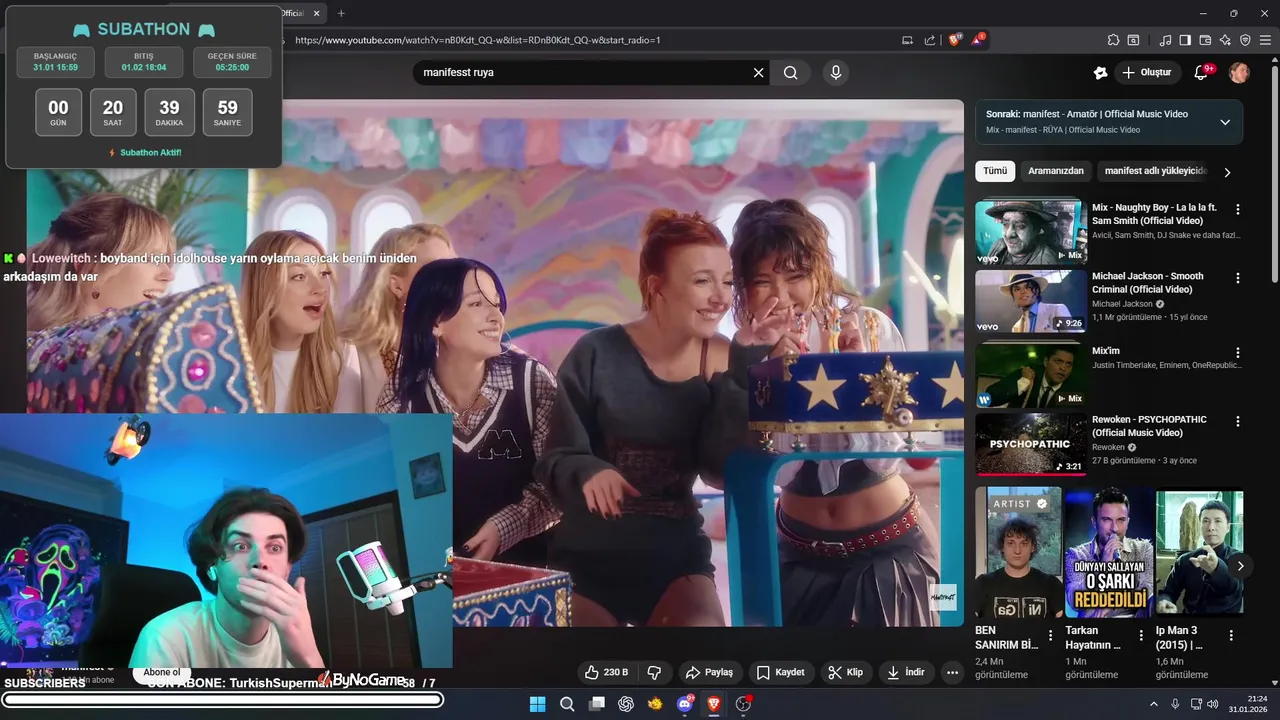The height and width of the screenshot is (720, 1280).
Task: Select the Tümü filter chip
Action: click(995, 171)
